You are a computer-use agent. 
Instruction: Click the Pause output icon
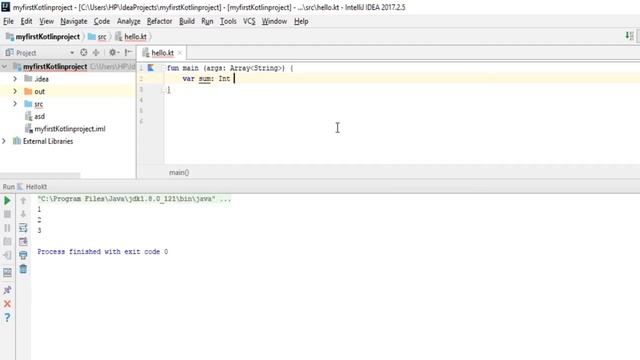(x=7, y=228)
